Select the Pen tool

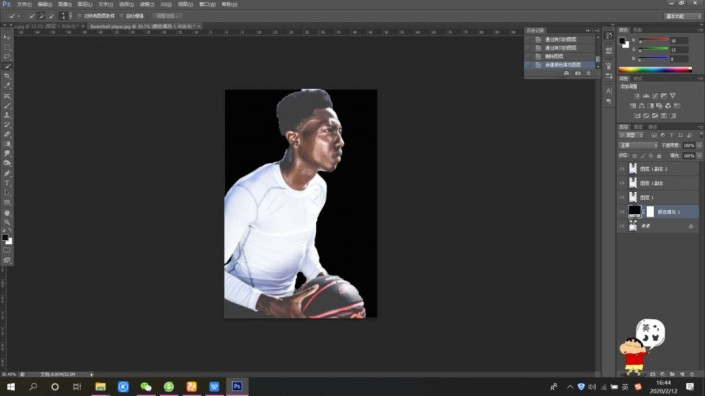point(7,174)
